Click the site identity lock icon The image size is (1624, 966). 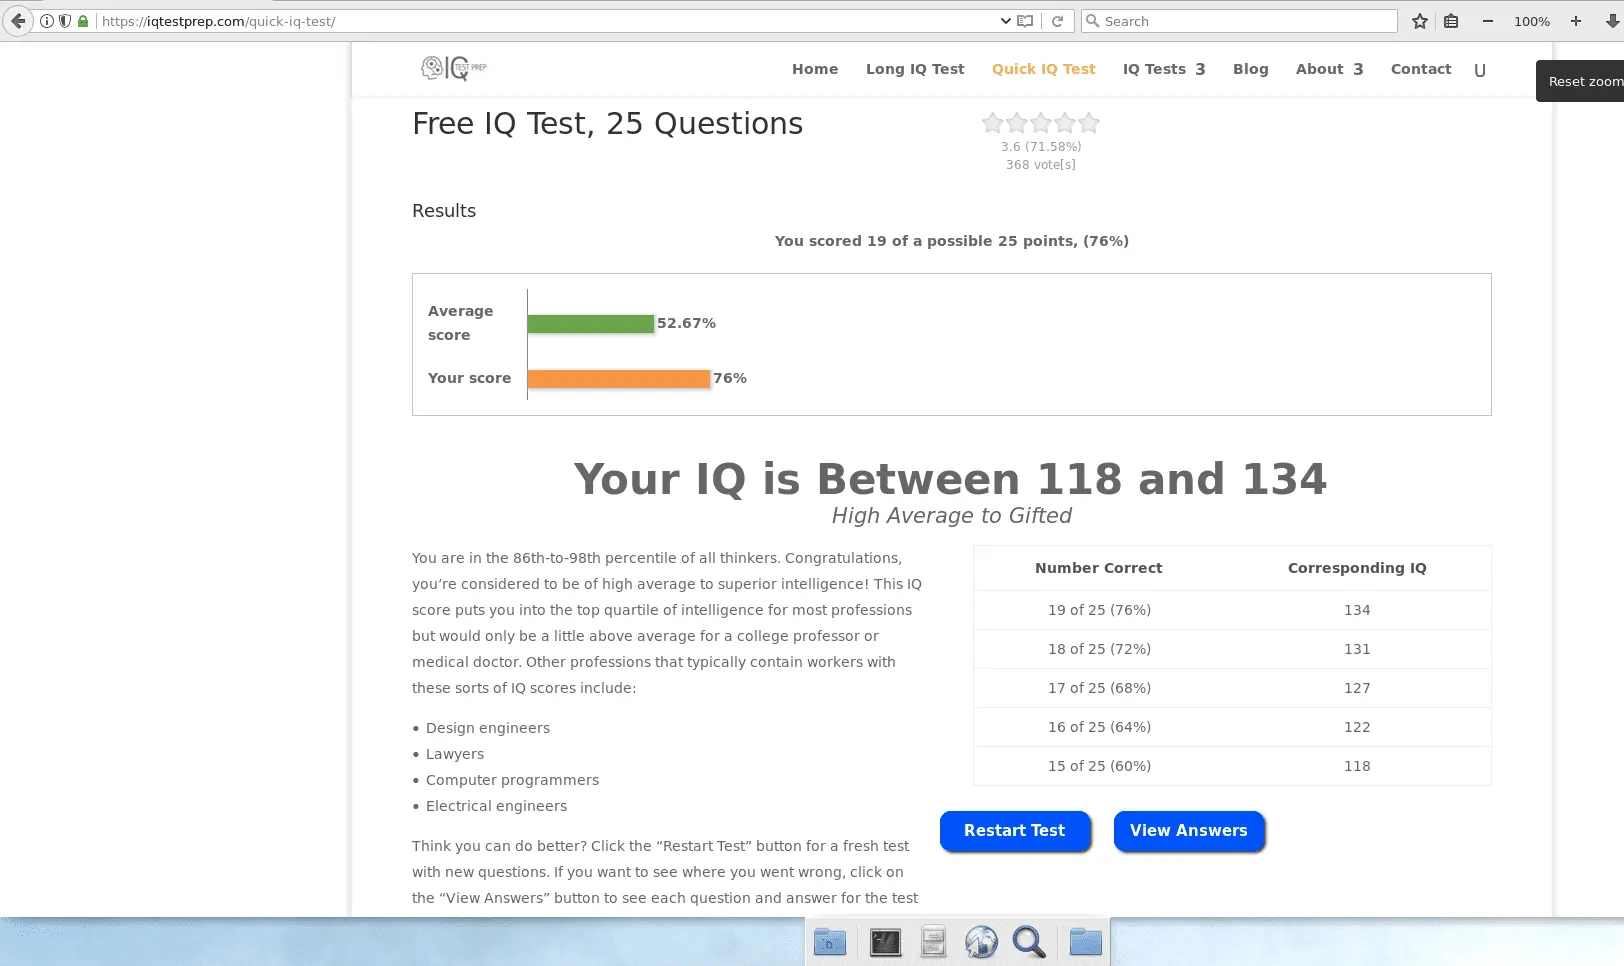click(84, 20)
